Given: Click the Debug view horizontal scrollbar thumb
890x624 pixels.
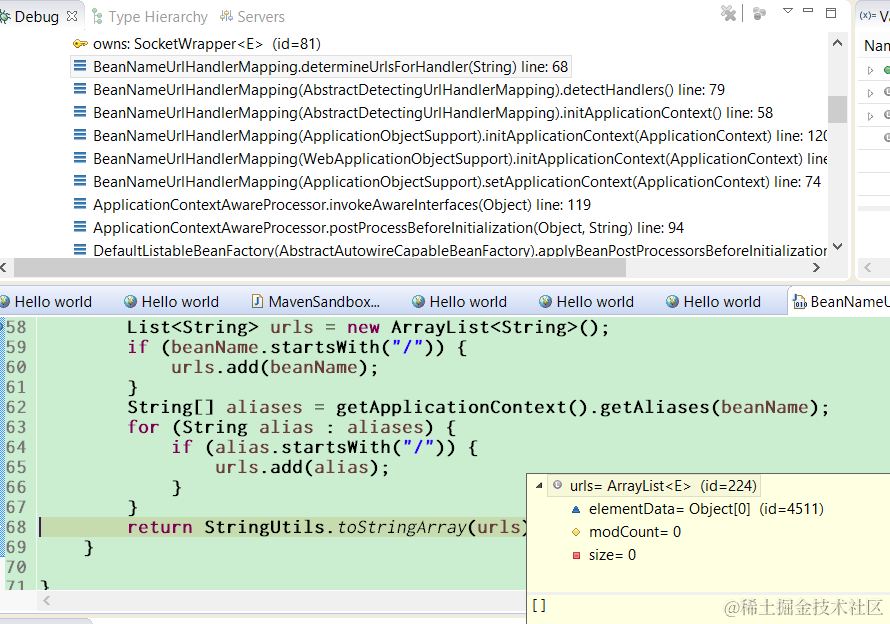Looking at the screenshot, I should [320, 267].
